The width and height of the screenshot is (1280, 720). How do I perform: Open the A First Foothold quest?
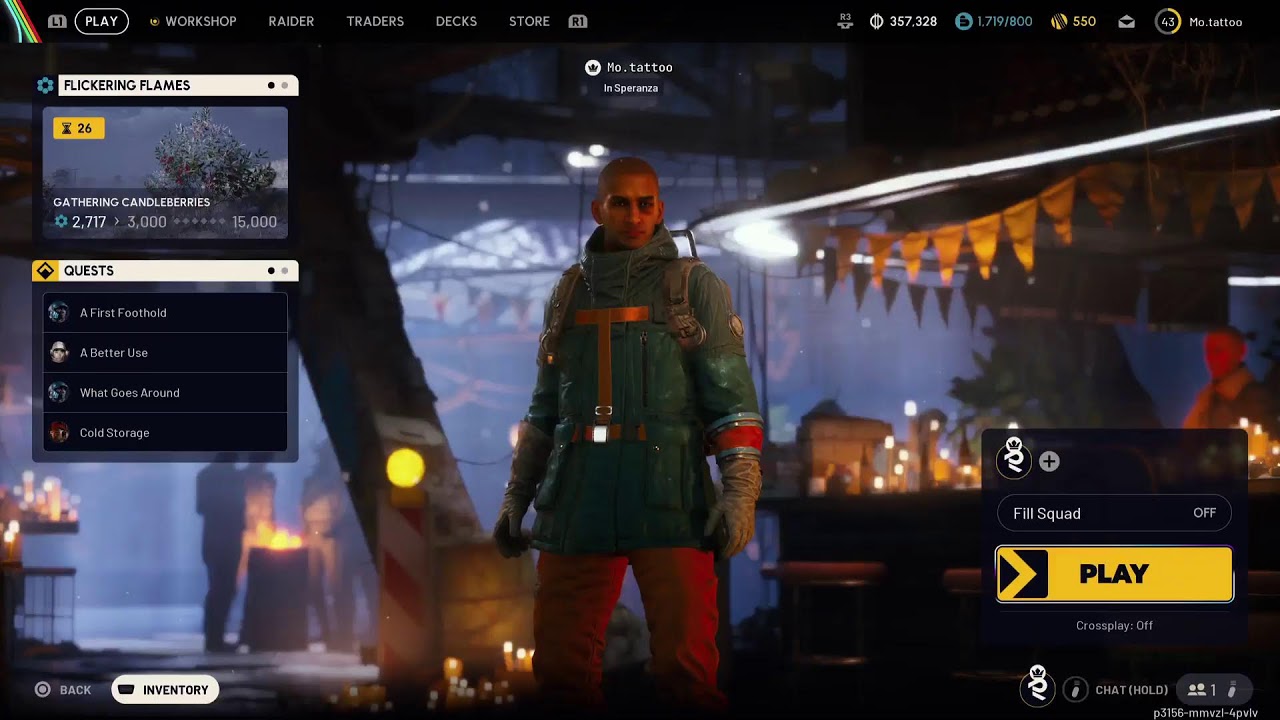point(165,313)
